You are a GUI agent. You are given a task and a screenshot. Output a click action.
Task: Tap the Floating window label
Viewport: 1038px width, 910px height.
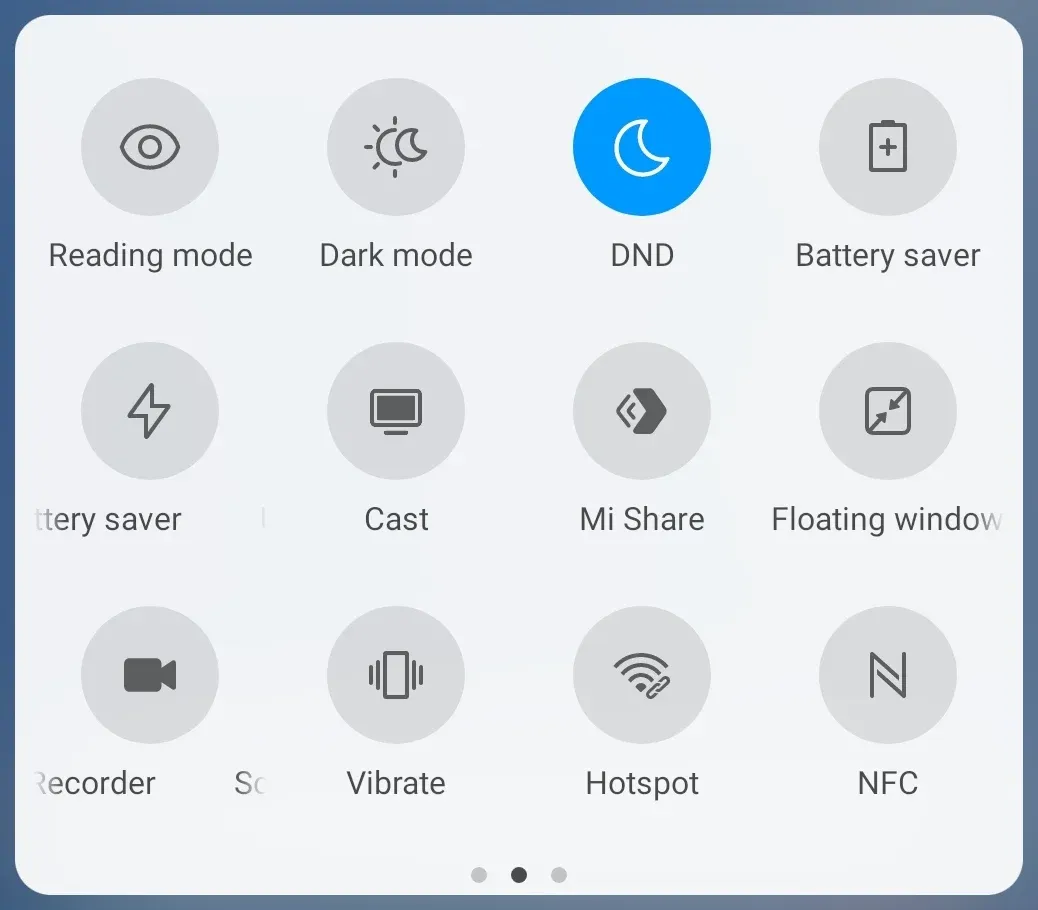[886, 520]
